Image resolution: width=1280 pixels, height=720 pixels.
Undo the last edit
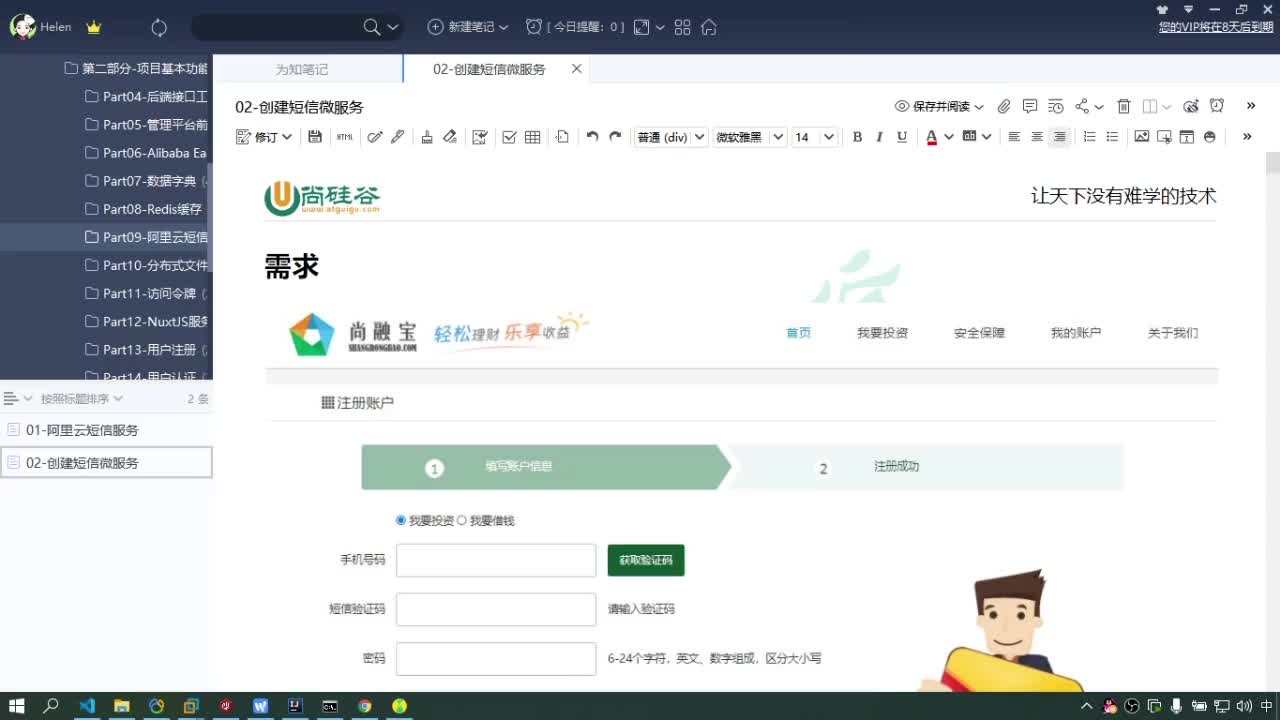[x=592, y=137]
